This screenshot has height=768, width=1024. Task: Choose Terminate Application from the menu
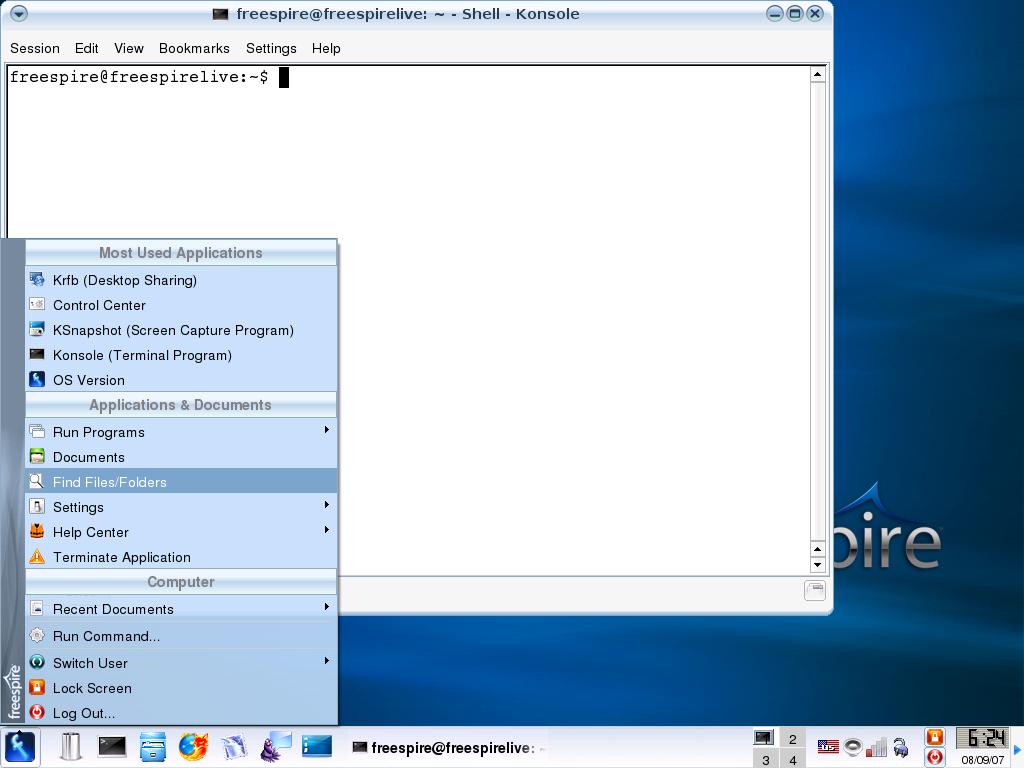coord(181,556)
